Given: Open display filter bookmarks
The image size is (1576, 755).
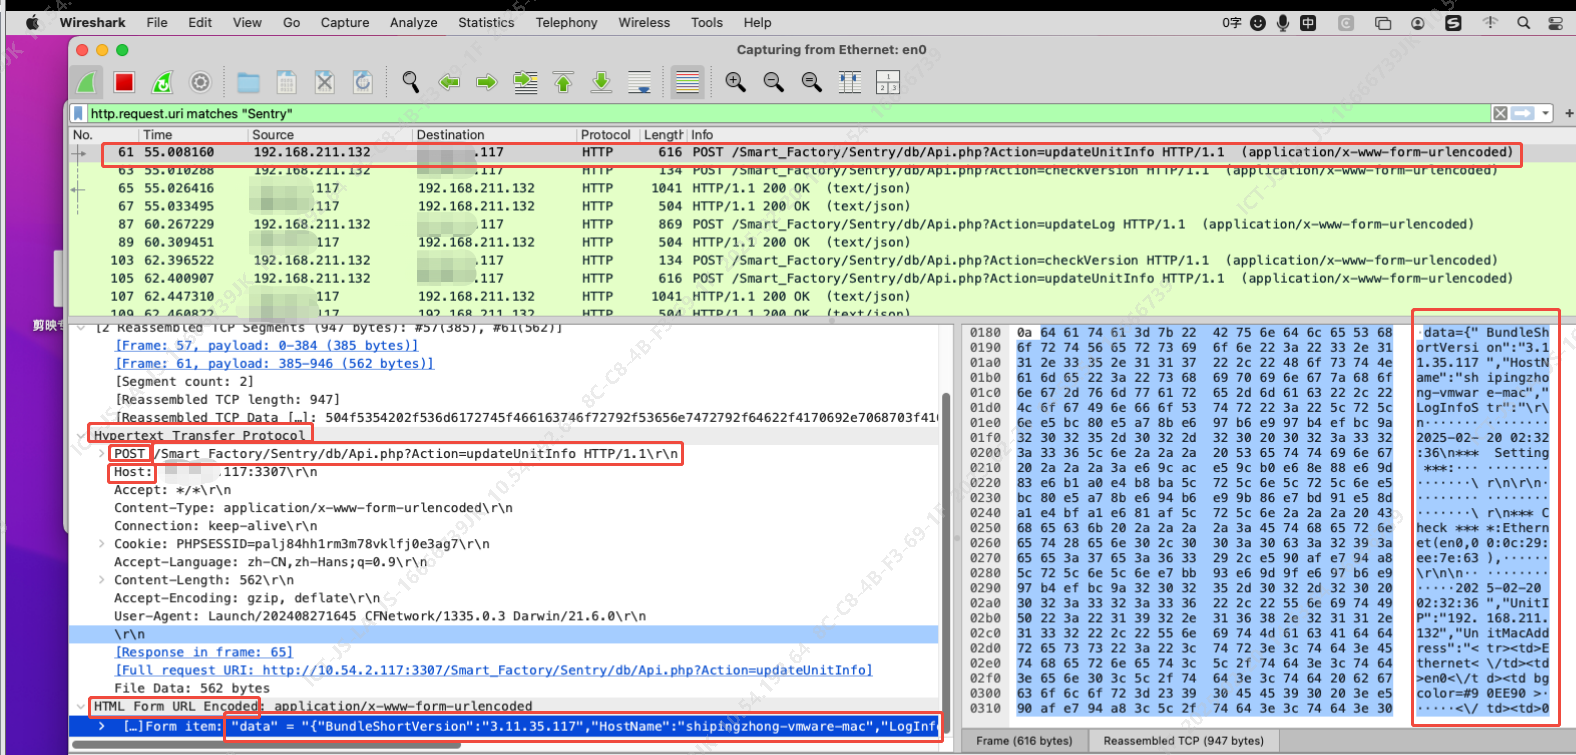Looking at the screenshot, I should click(x=79, y=114).
